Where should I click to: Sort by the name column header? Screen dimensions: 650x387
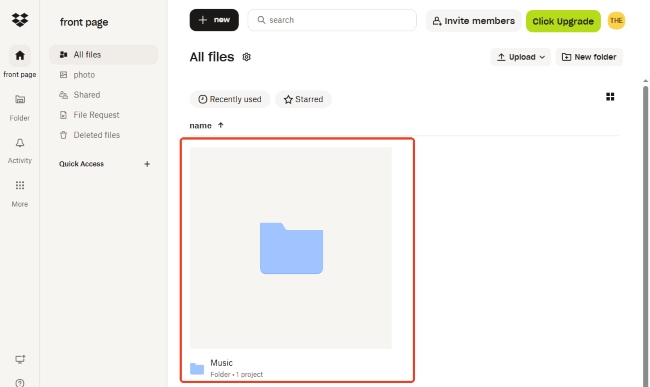[201, 126]
